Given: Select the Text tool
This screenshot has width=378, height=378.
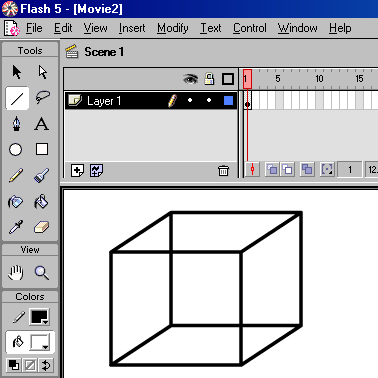Looking at the screenshot, I should pyautogui.click(x=42, y=124).
